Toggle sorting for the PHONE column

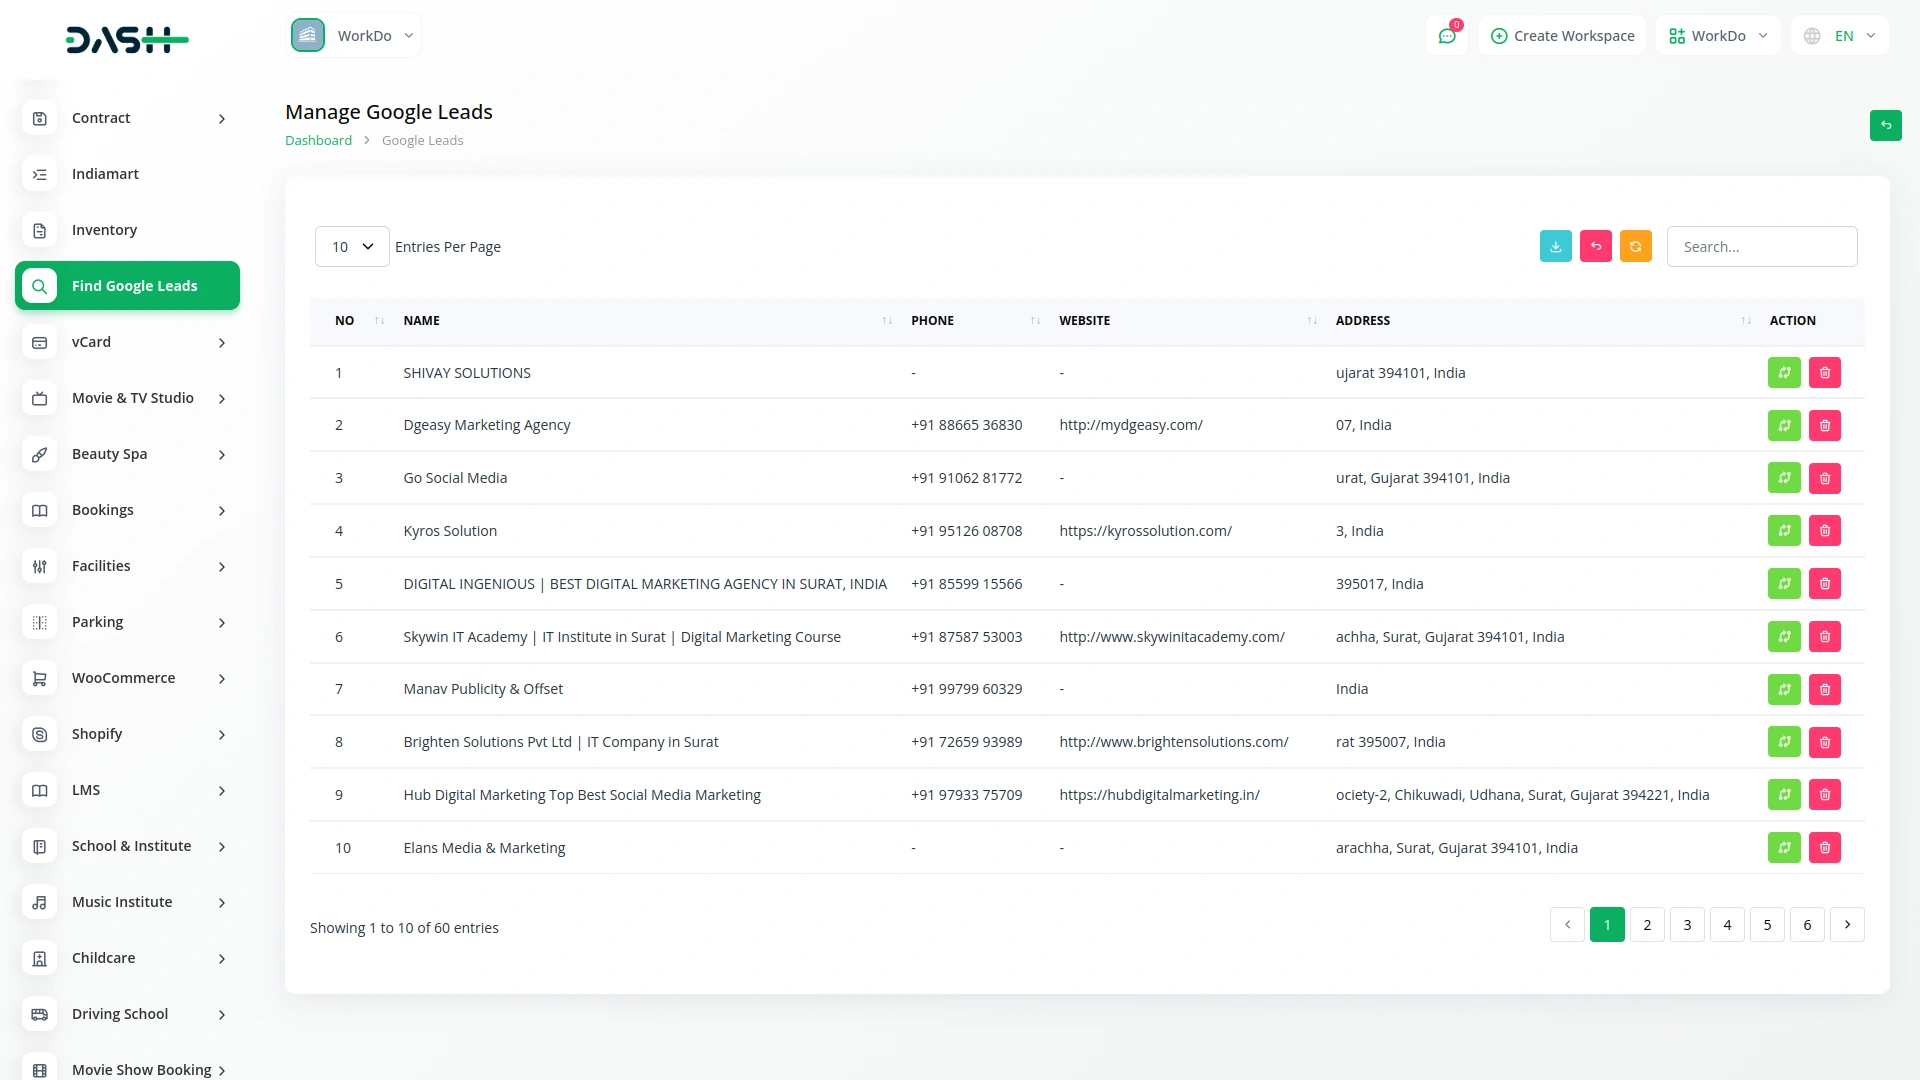coord(1034,320)
